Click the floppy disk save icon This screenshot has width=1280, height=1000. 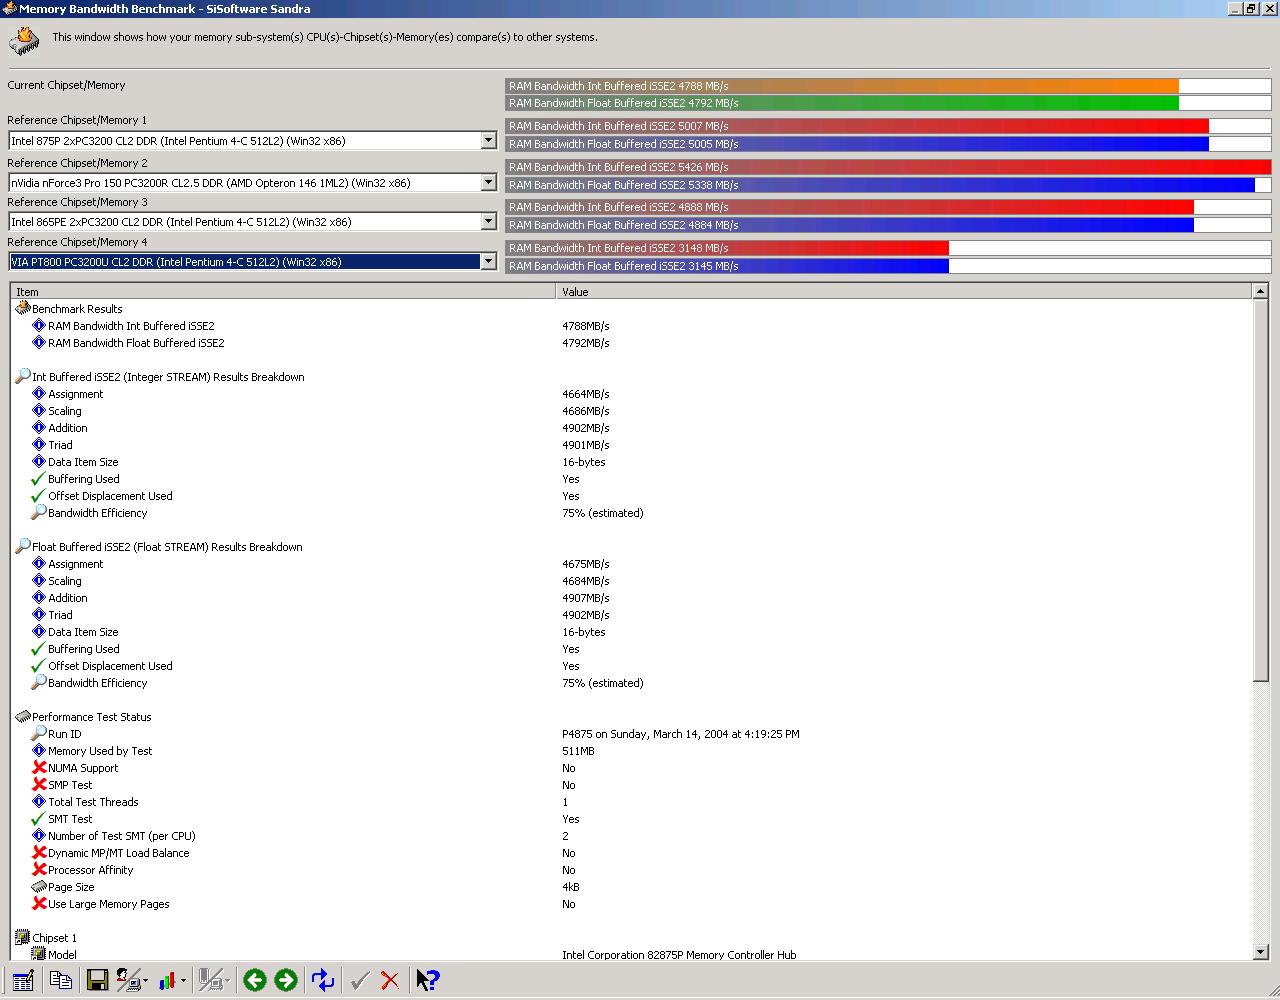[97, 981]
